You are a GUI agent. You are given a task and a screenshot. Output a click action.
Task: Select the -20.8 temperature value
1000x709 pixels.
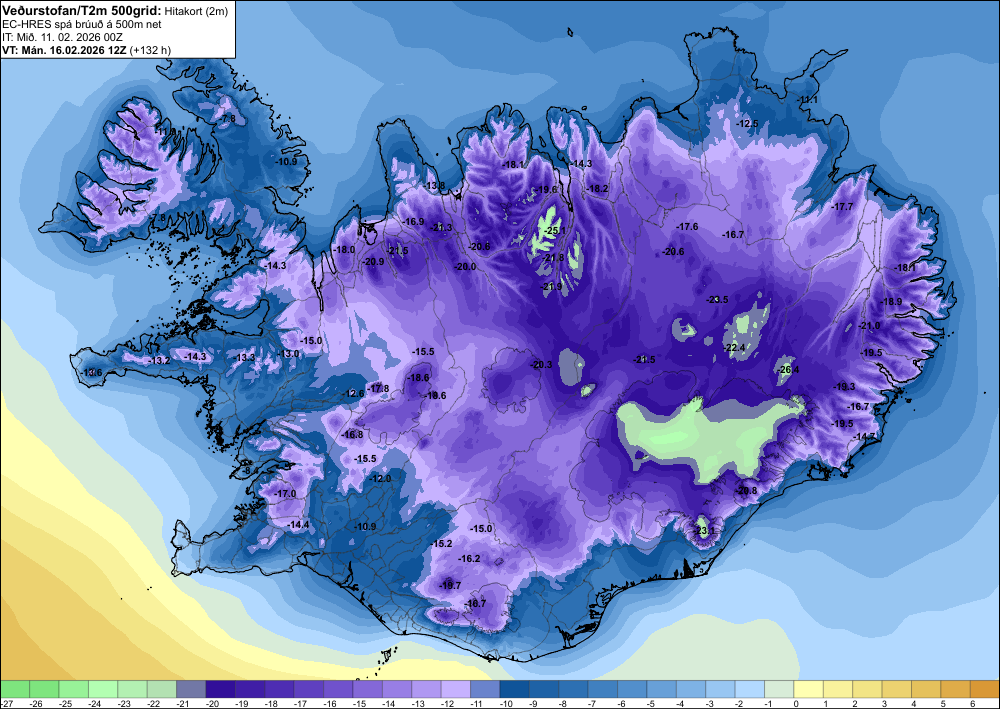pyautogui.click(x=746, y=490)
